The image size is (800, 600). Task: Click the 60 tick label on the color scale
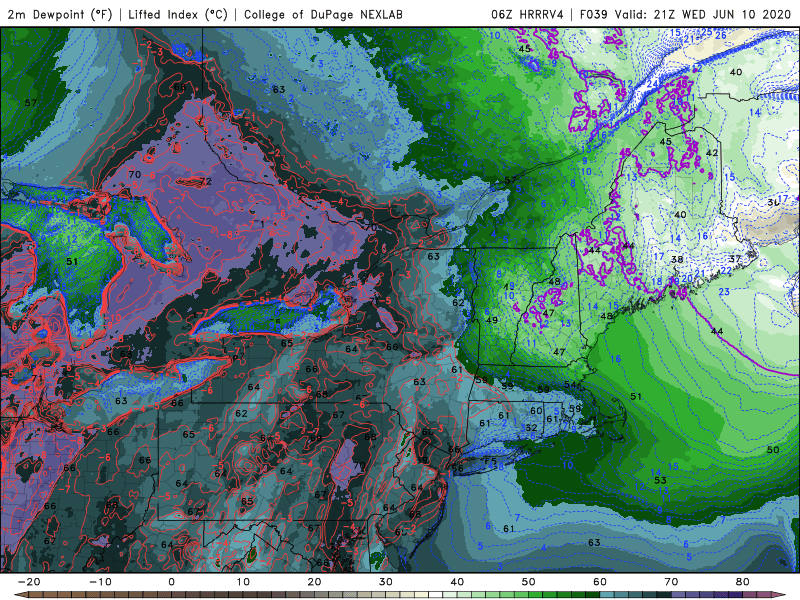[600, 582]
